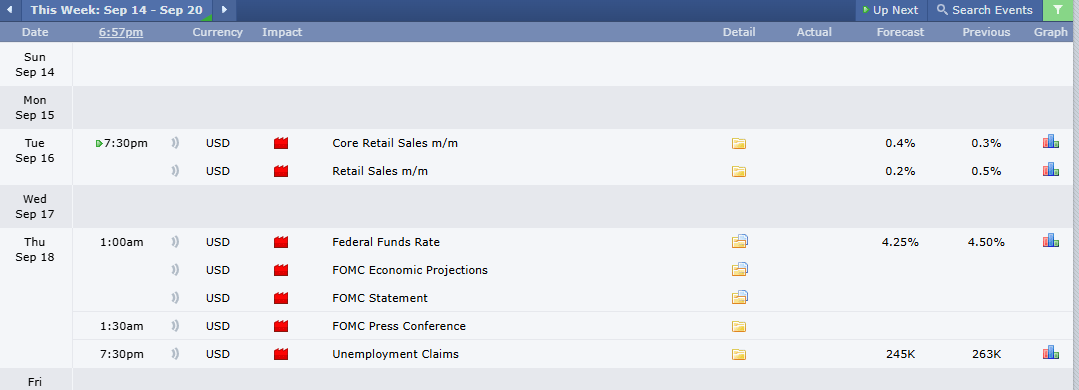
Task: Open graph icon for Unemployment Claims
Action: point(1050,354)
